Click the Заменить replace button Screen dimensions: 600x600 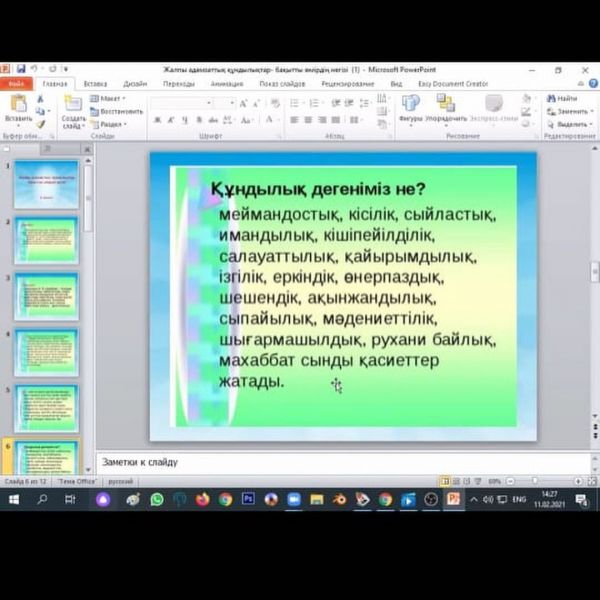pyautogui.click(x=570, y=111)
